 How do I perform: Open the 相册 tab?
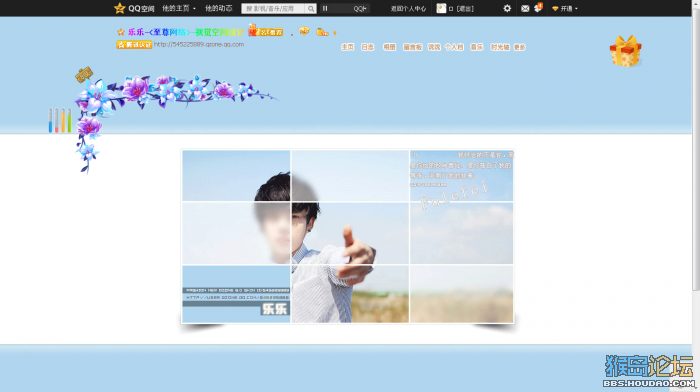[x=389, y=47]
